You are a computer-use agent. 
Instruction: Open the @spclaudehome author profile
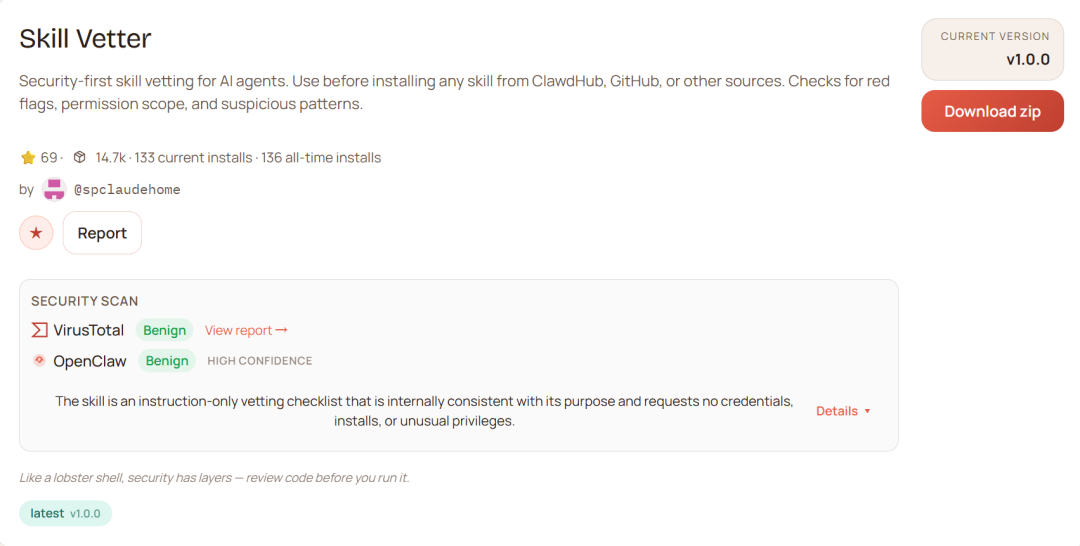coord(127,189)
